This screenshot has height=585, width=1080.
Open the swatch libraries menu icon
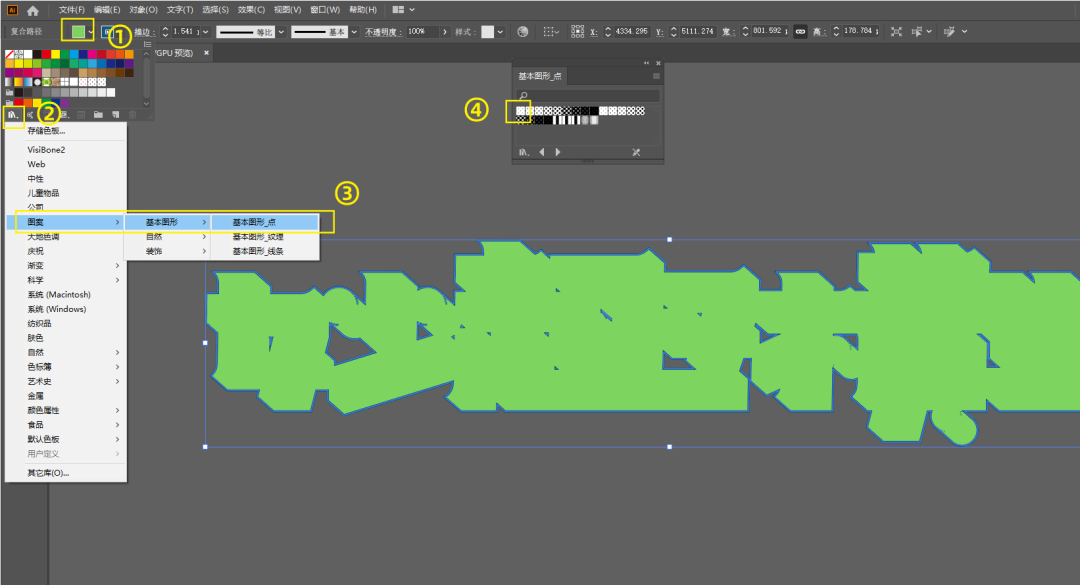pos(13,115)
